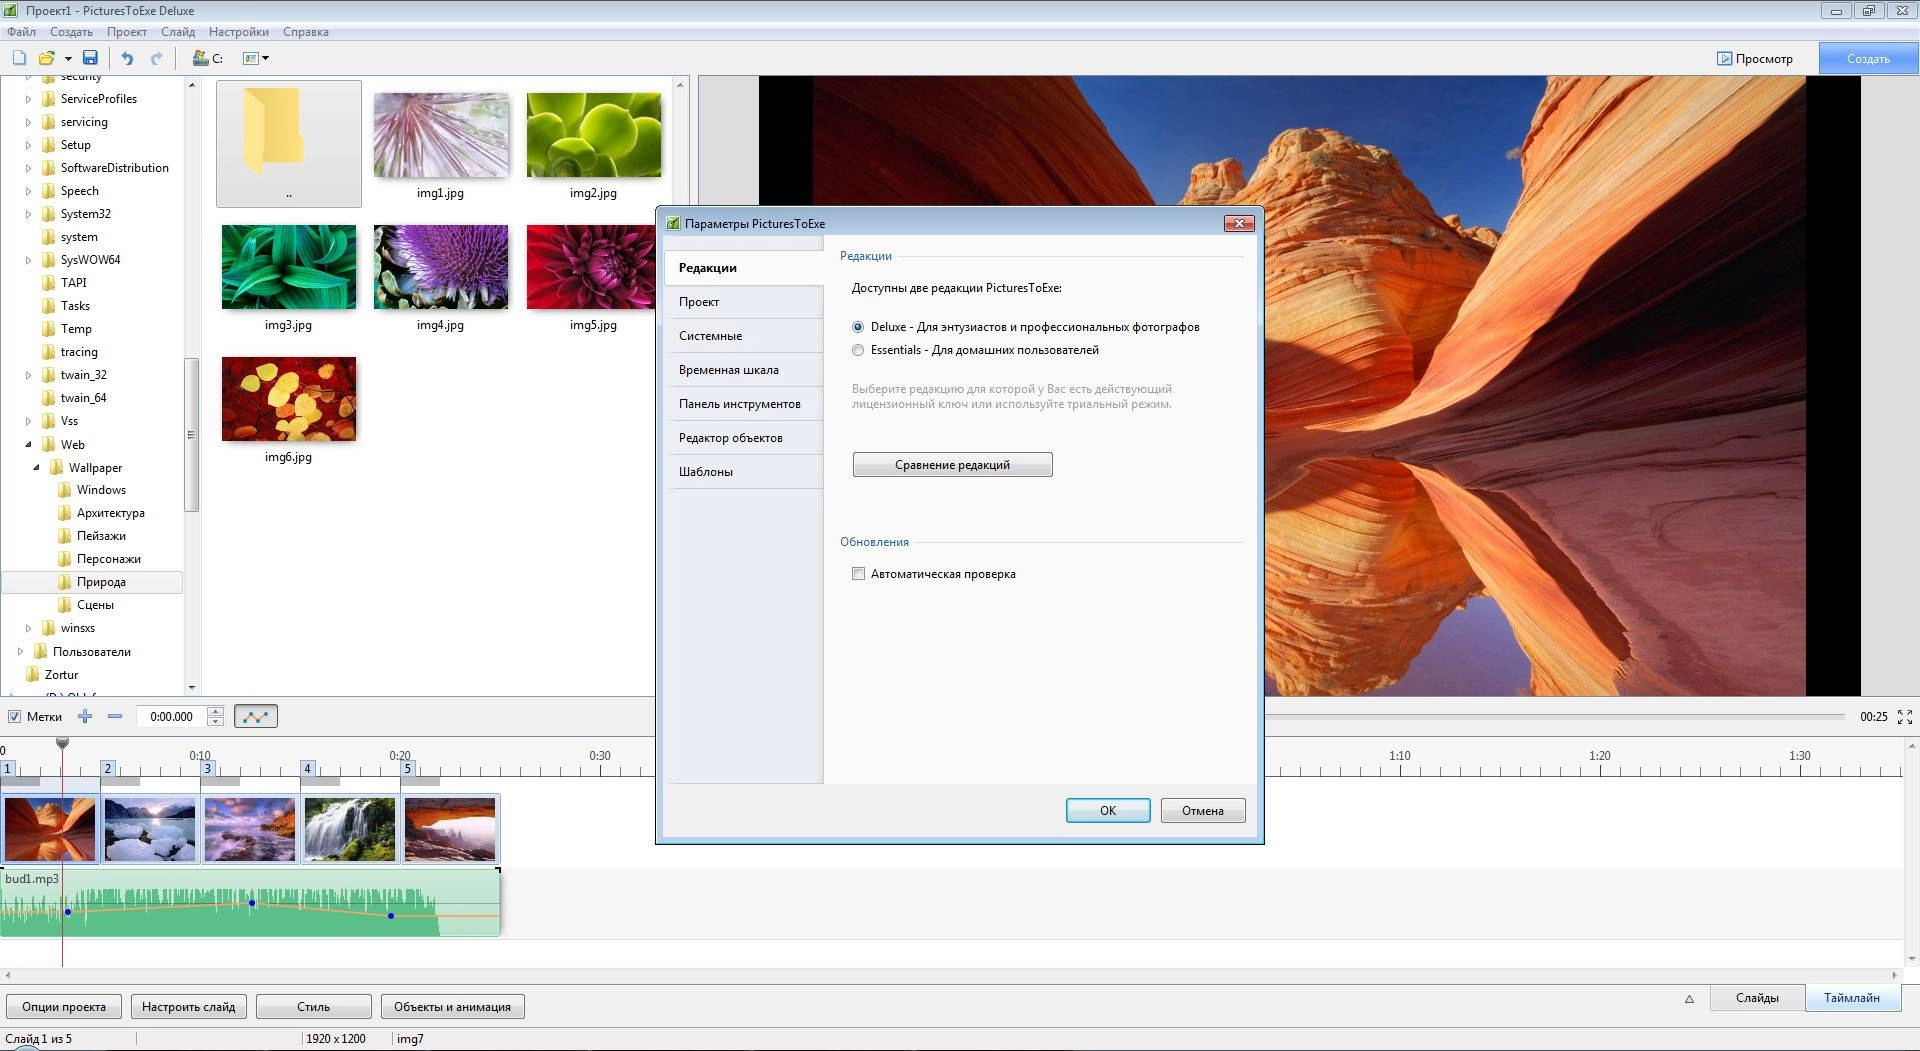Click the Open project folder icon

46,58
